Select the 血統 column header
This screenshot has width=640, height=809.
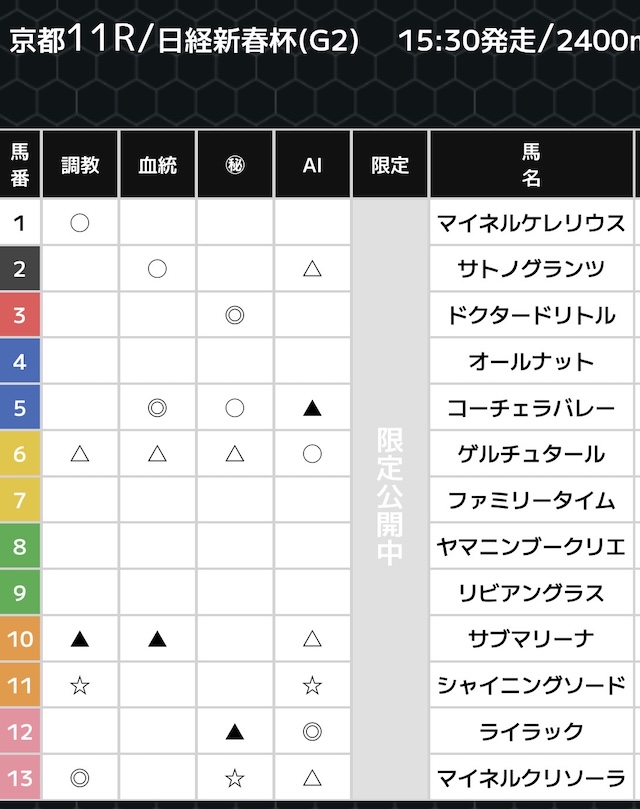click(x=157, y=165)
